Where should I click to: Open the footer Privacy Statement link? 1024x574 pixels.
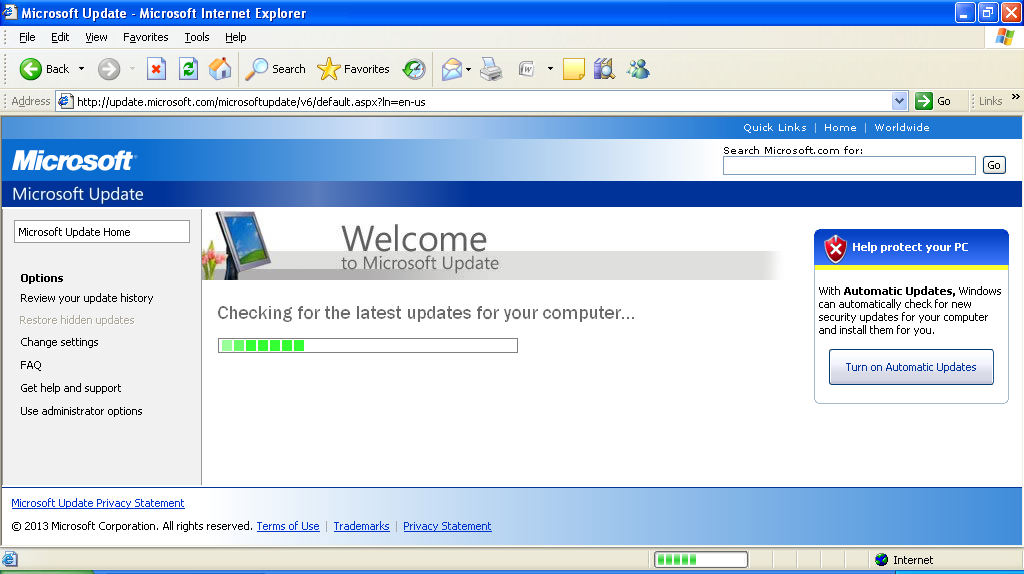[x=447, y=526]
